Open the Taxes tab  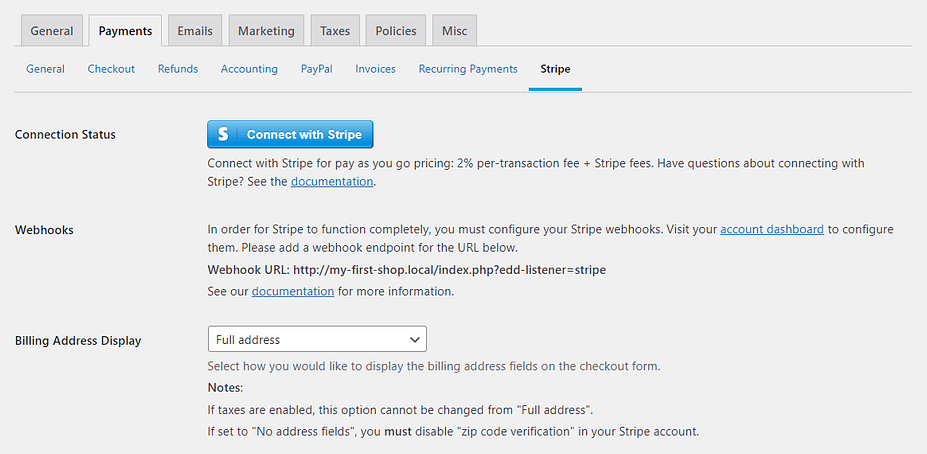click(335, 31)
